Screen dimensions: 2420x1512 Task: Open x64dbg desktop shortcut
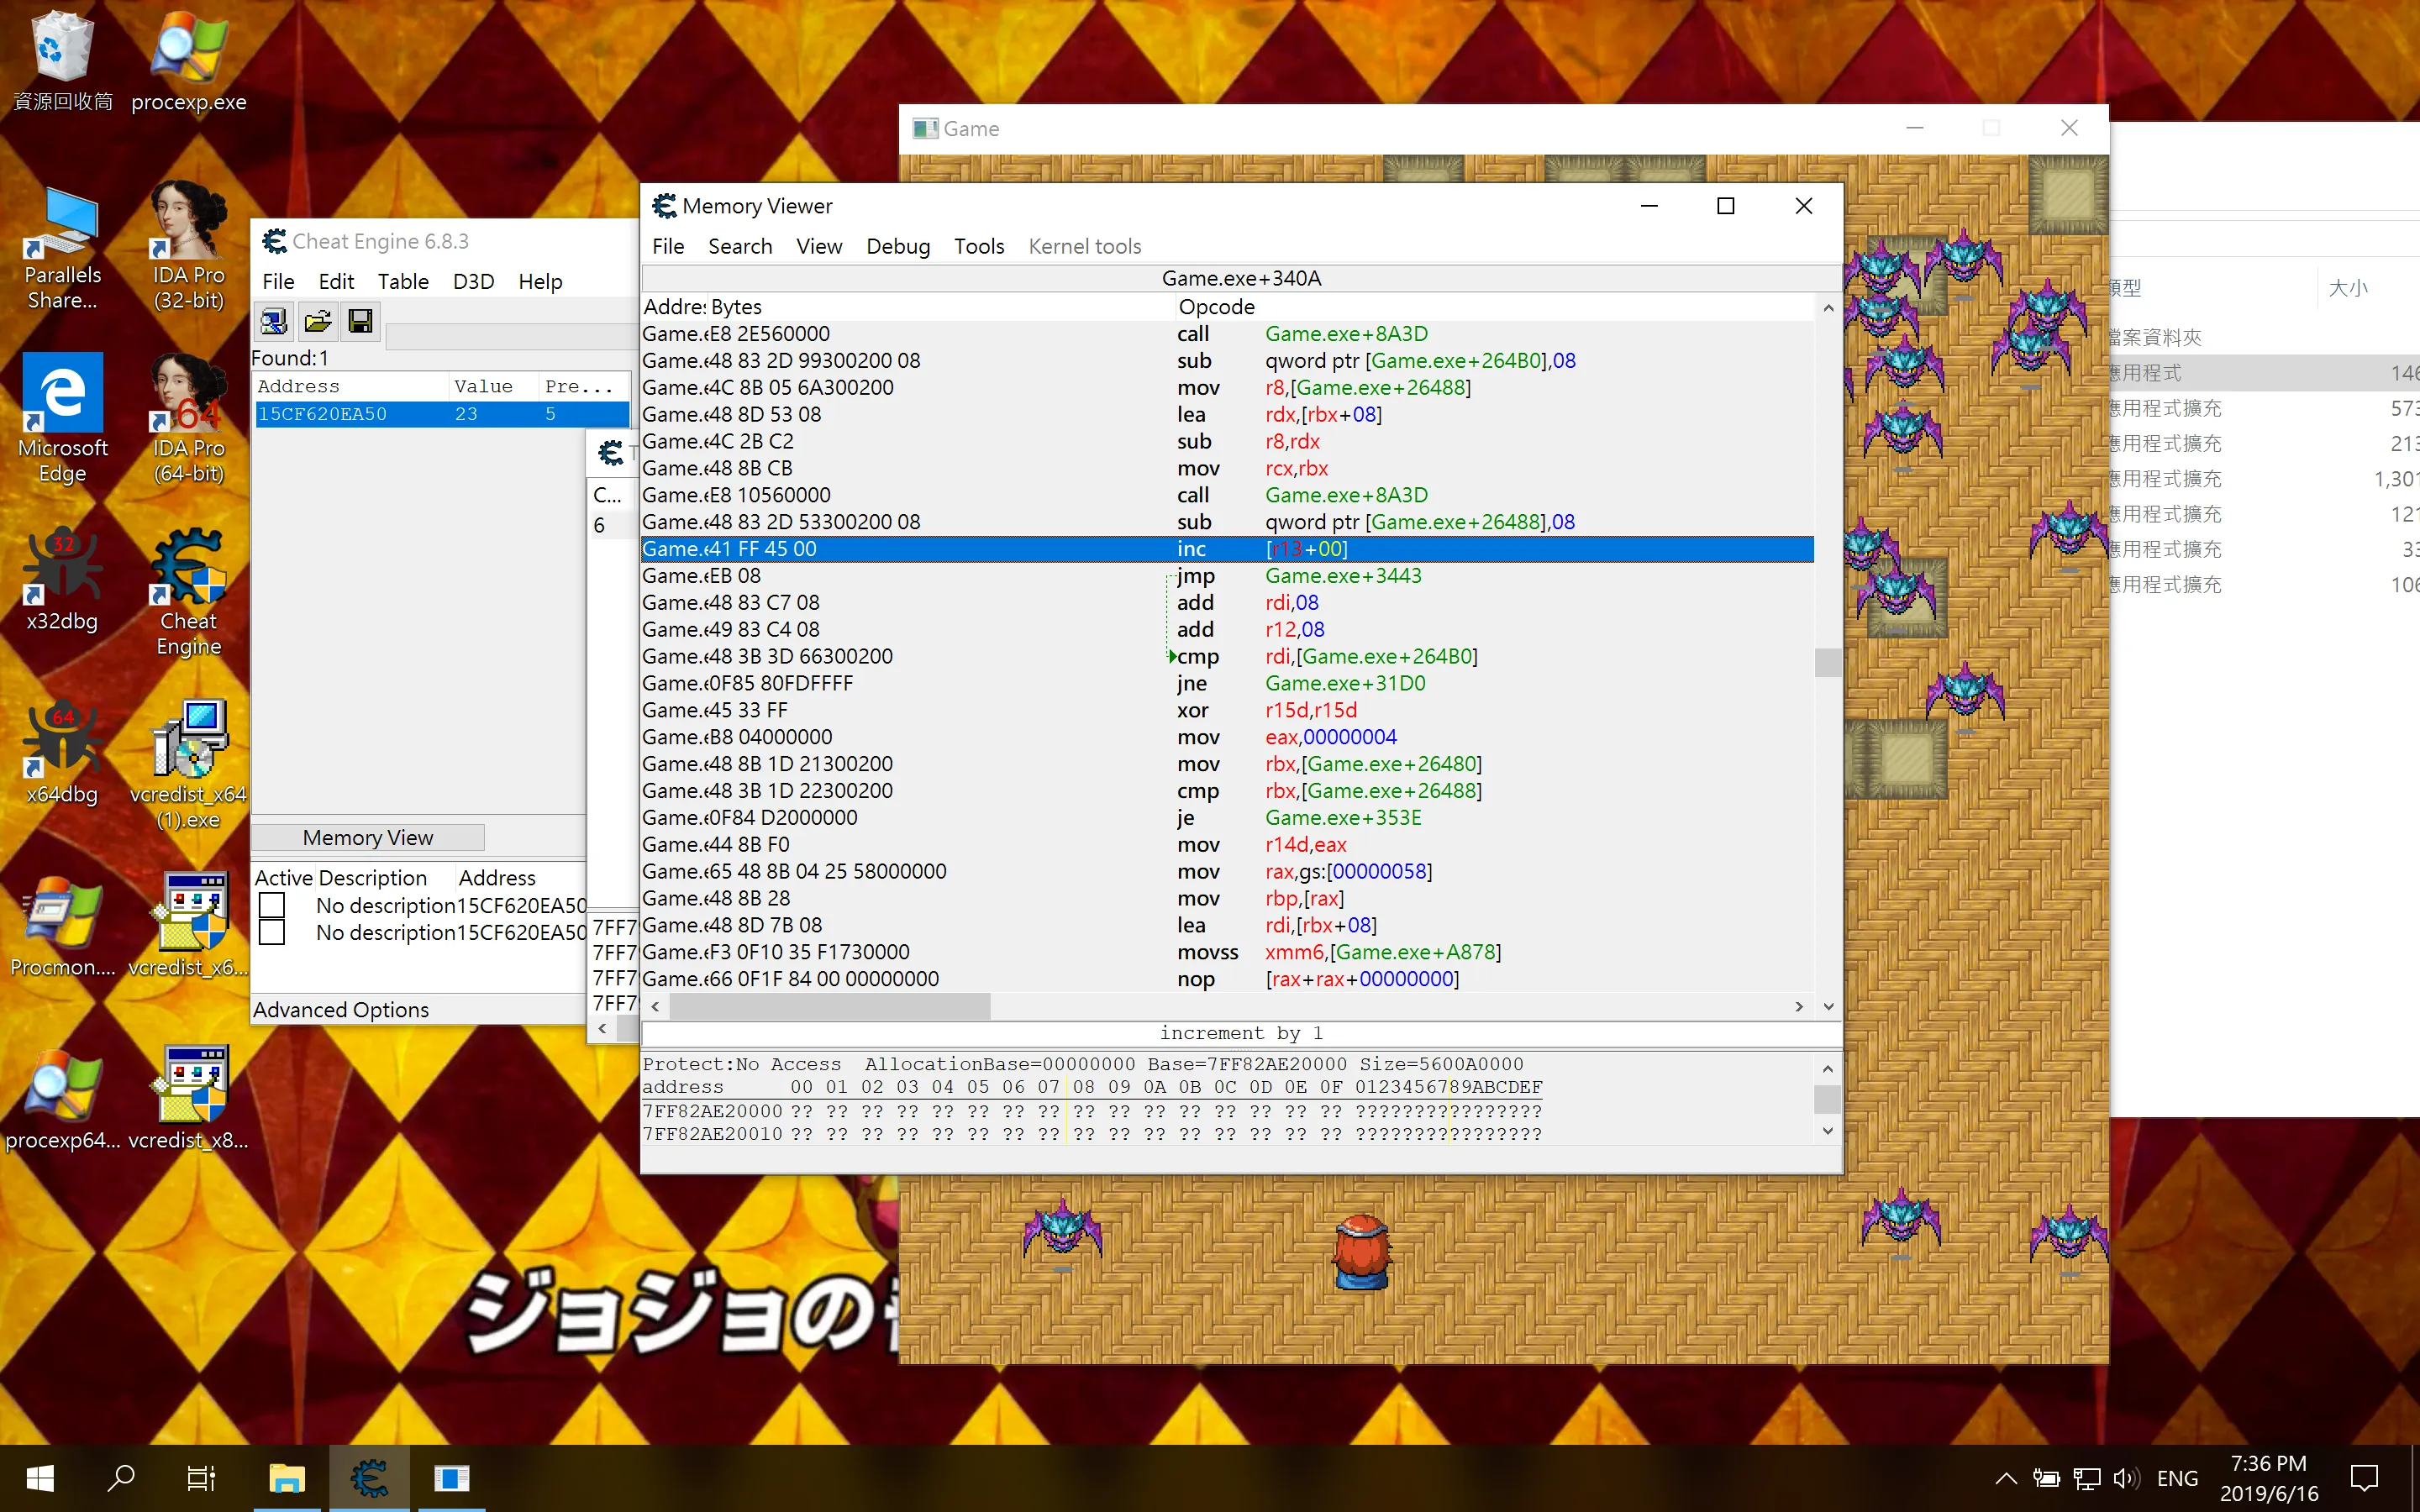62,752
